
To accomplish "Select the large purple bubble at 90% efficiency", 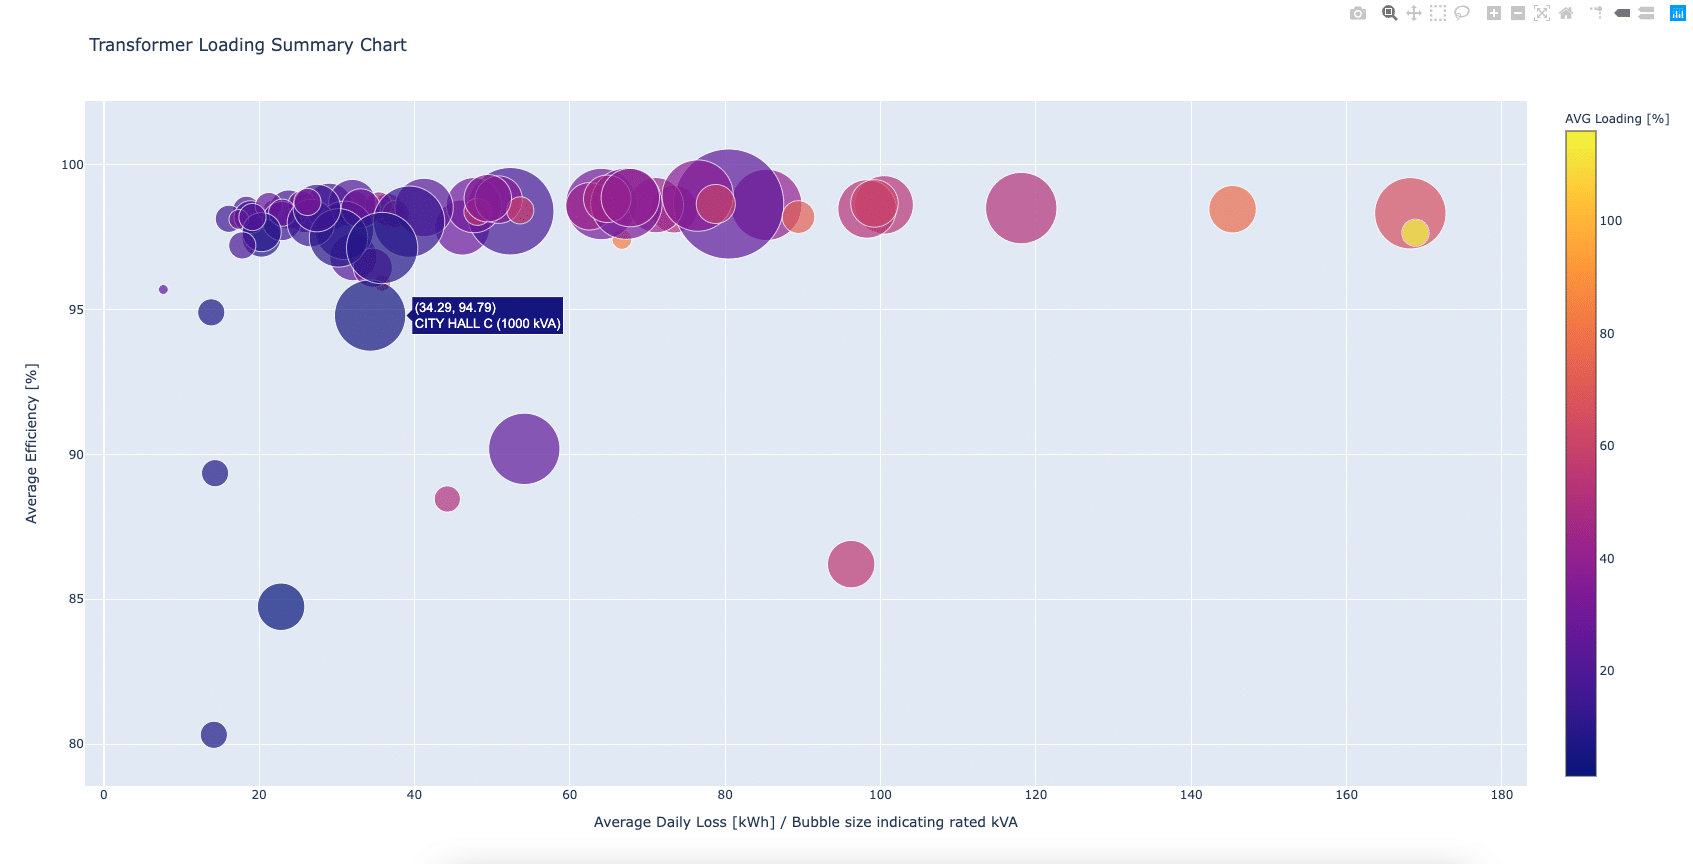I will pyautogui.click(x=524, y=449).
